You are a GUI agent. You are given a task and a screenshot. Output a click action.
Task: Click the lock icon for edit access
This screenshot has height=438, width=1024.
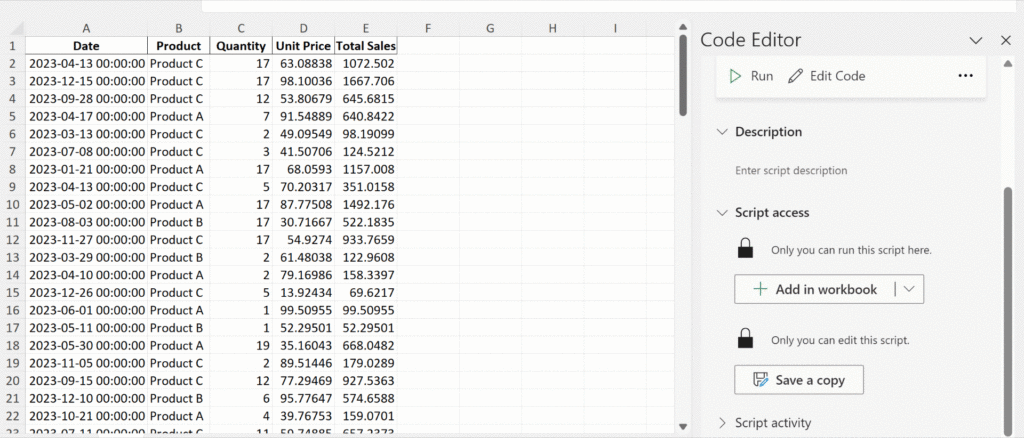pyautogui.click(x=744, y=339)
